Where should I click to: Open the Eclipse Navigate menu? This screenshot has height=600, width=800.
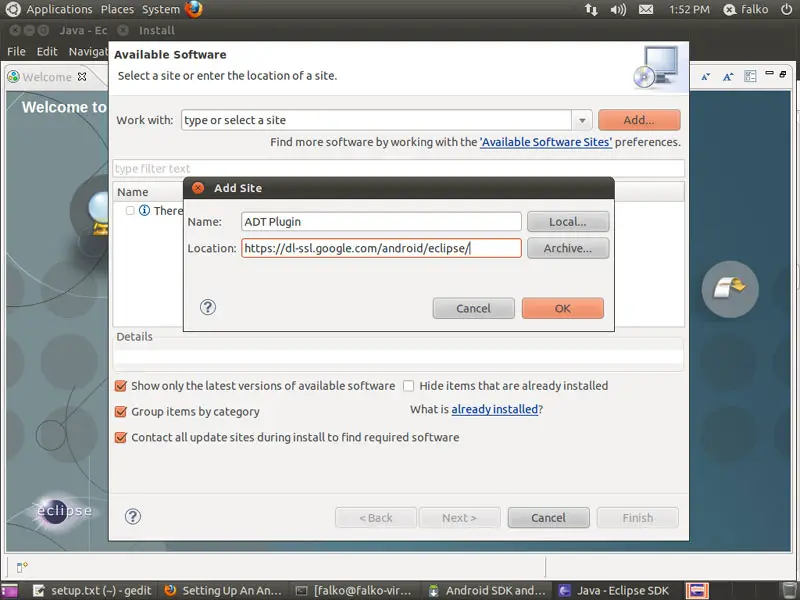tap(88, 52)
